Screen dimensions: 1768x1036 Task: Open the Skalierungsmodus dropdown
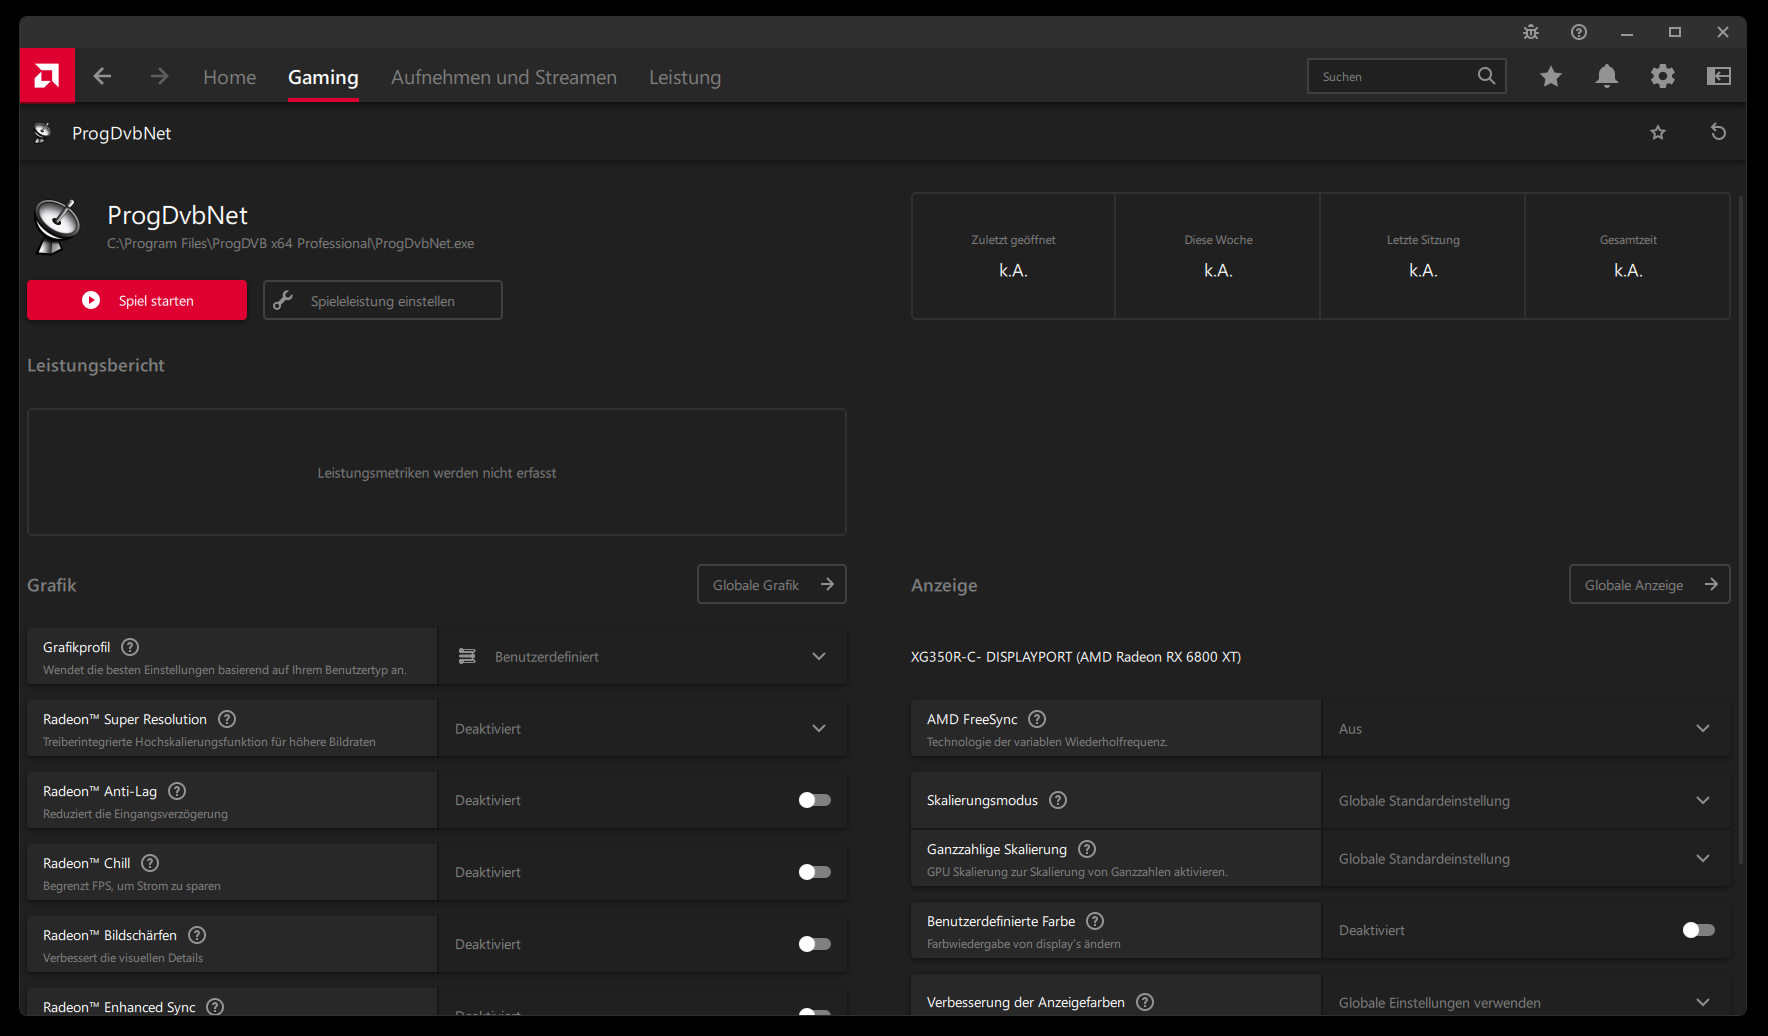[x=1526, y=800]
